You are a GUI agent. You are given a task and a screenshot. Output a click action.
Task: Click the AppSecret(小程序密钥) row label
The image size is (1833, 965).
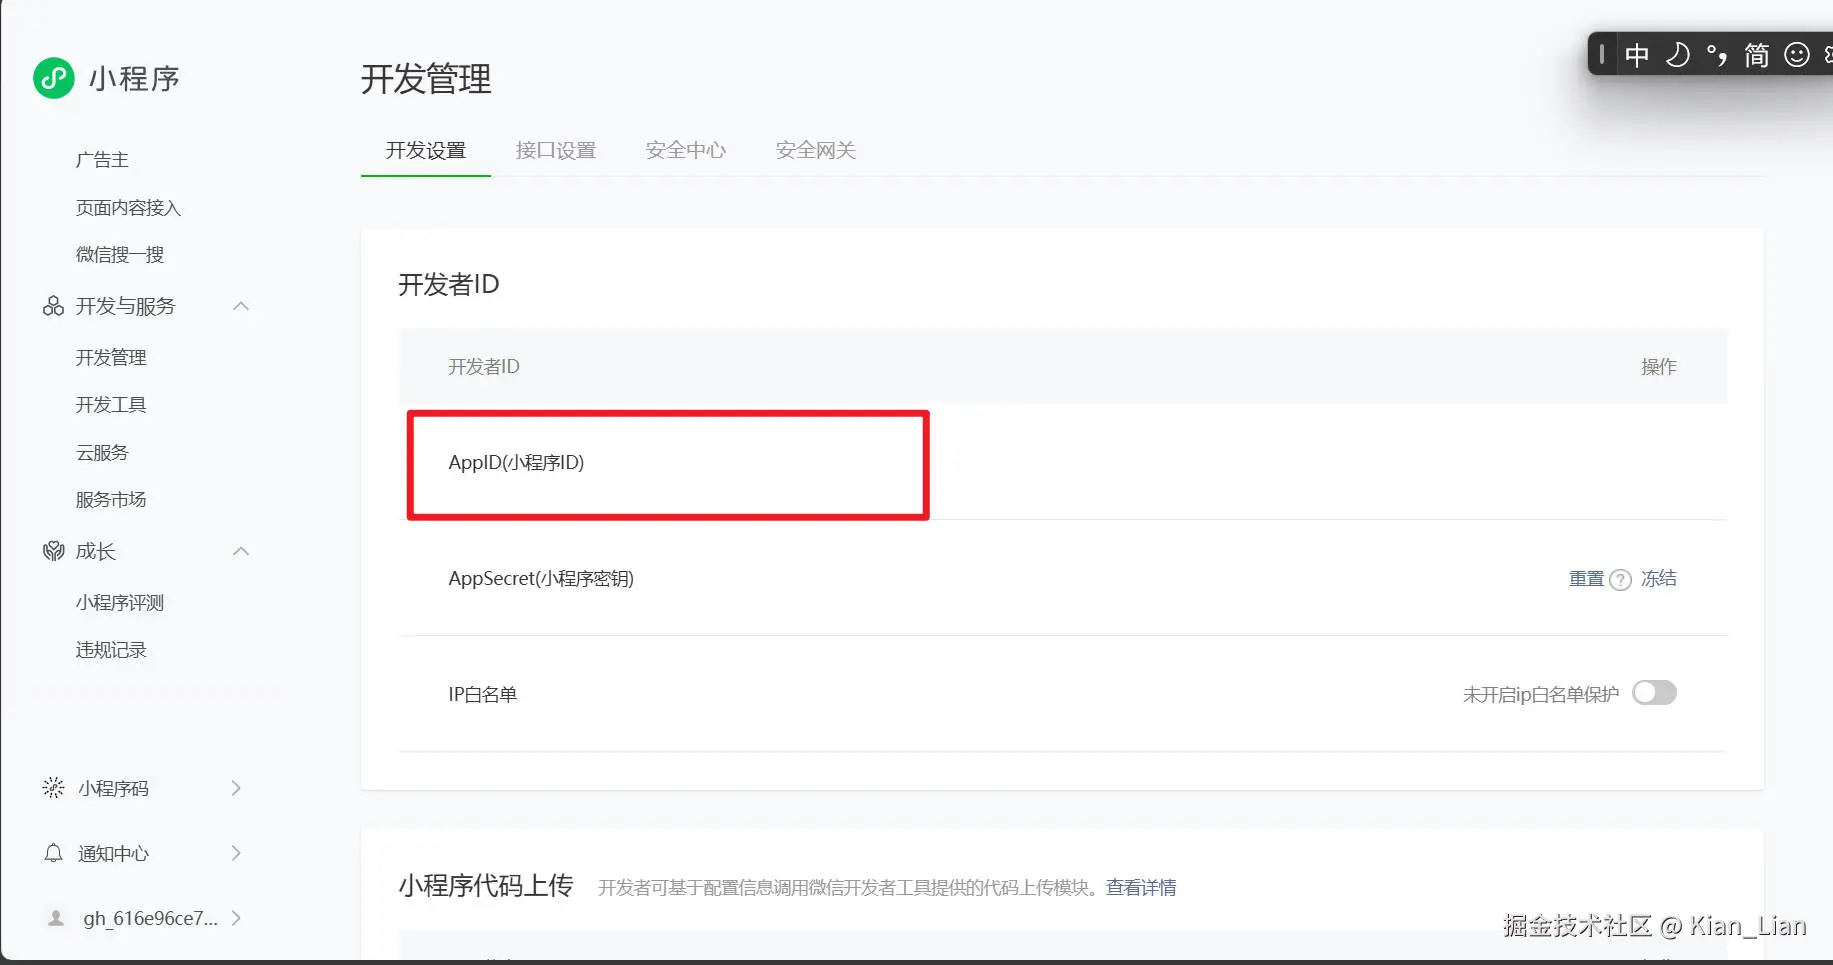tap(541, 579)
